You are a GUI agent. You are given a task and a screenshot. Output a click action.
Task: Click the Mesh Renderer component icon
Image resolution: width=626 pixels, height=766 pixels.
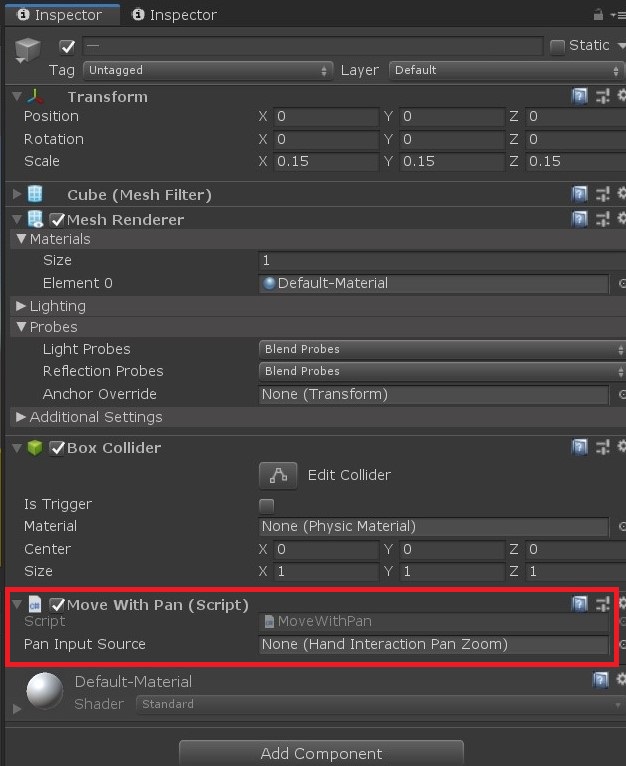tap(35, 219)
